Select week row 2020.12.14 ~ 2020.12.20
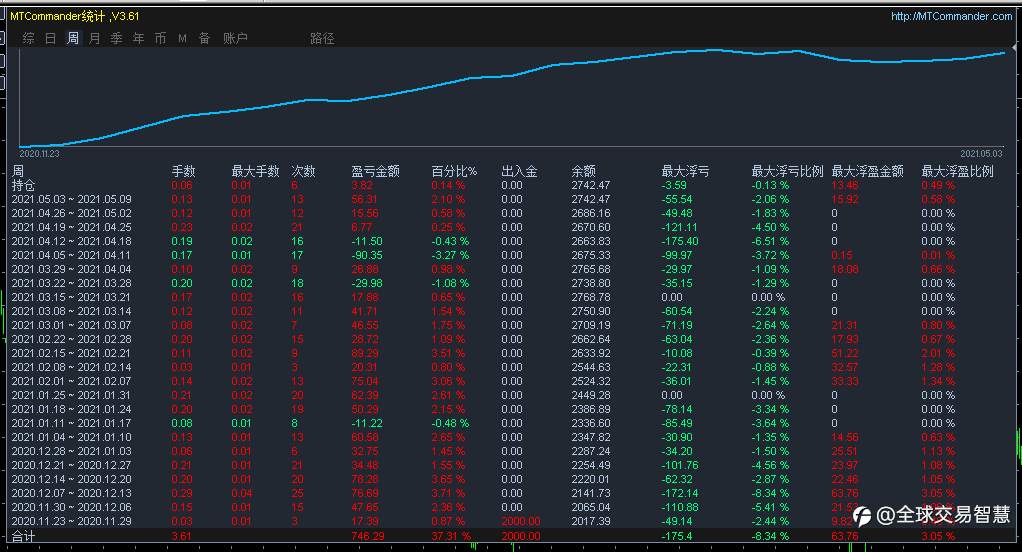This screenshot has height=552, width=1022. [72, 480]
